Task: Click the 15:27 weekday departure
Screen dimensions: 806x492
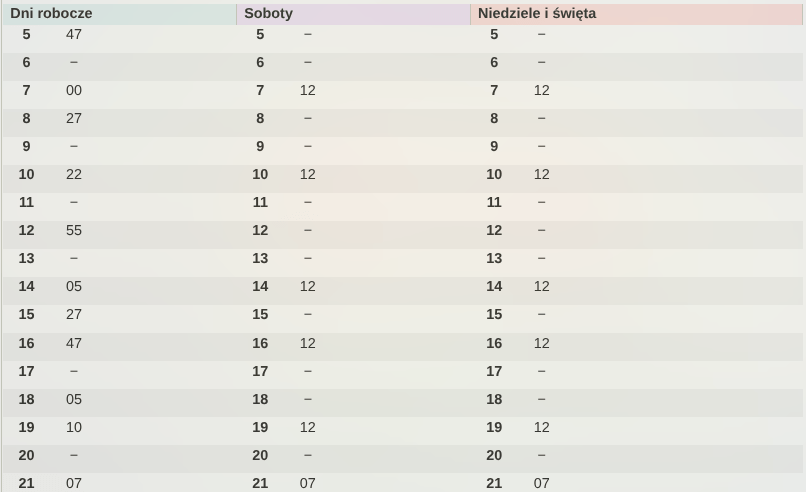Action: (x=74, y=314)
